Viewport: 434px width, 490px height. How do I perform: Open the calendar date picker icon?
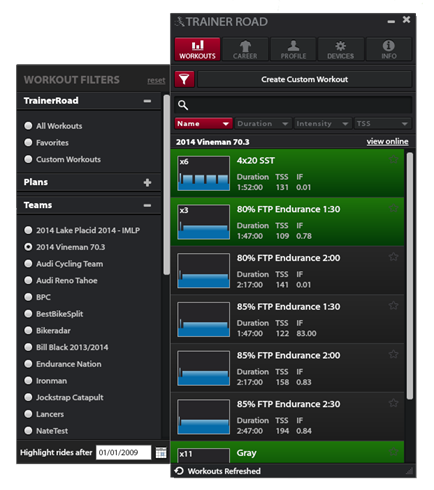(161, 452)
